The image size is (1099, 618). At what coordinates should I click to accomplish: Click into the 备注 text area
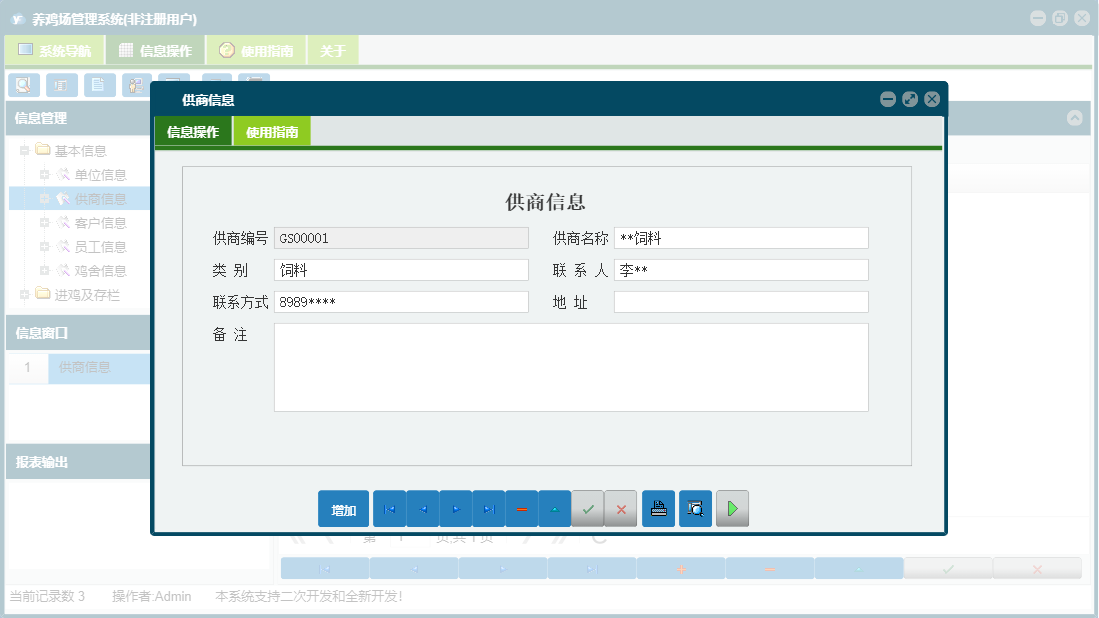click(570, 367)
